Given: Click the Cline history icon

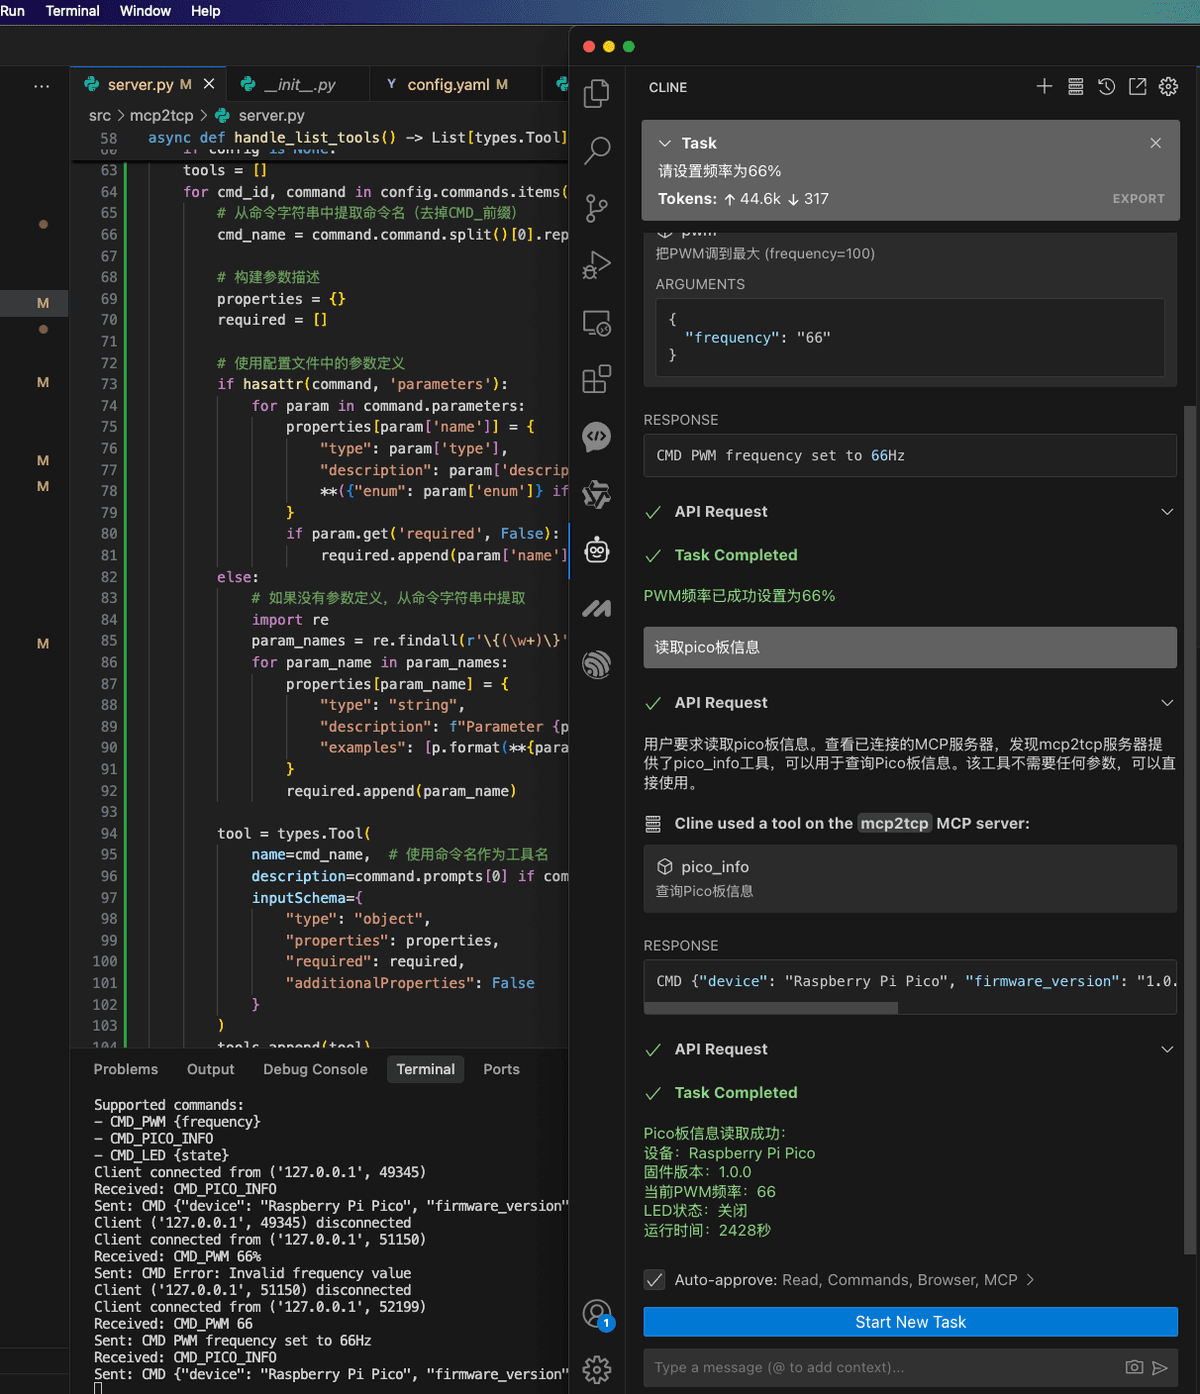Looking at the screenshot, I should click(1106, 87).
